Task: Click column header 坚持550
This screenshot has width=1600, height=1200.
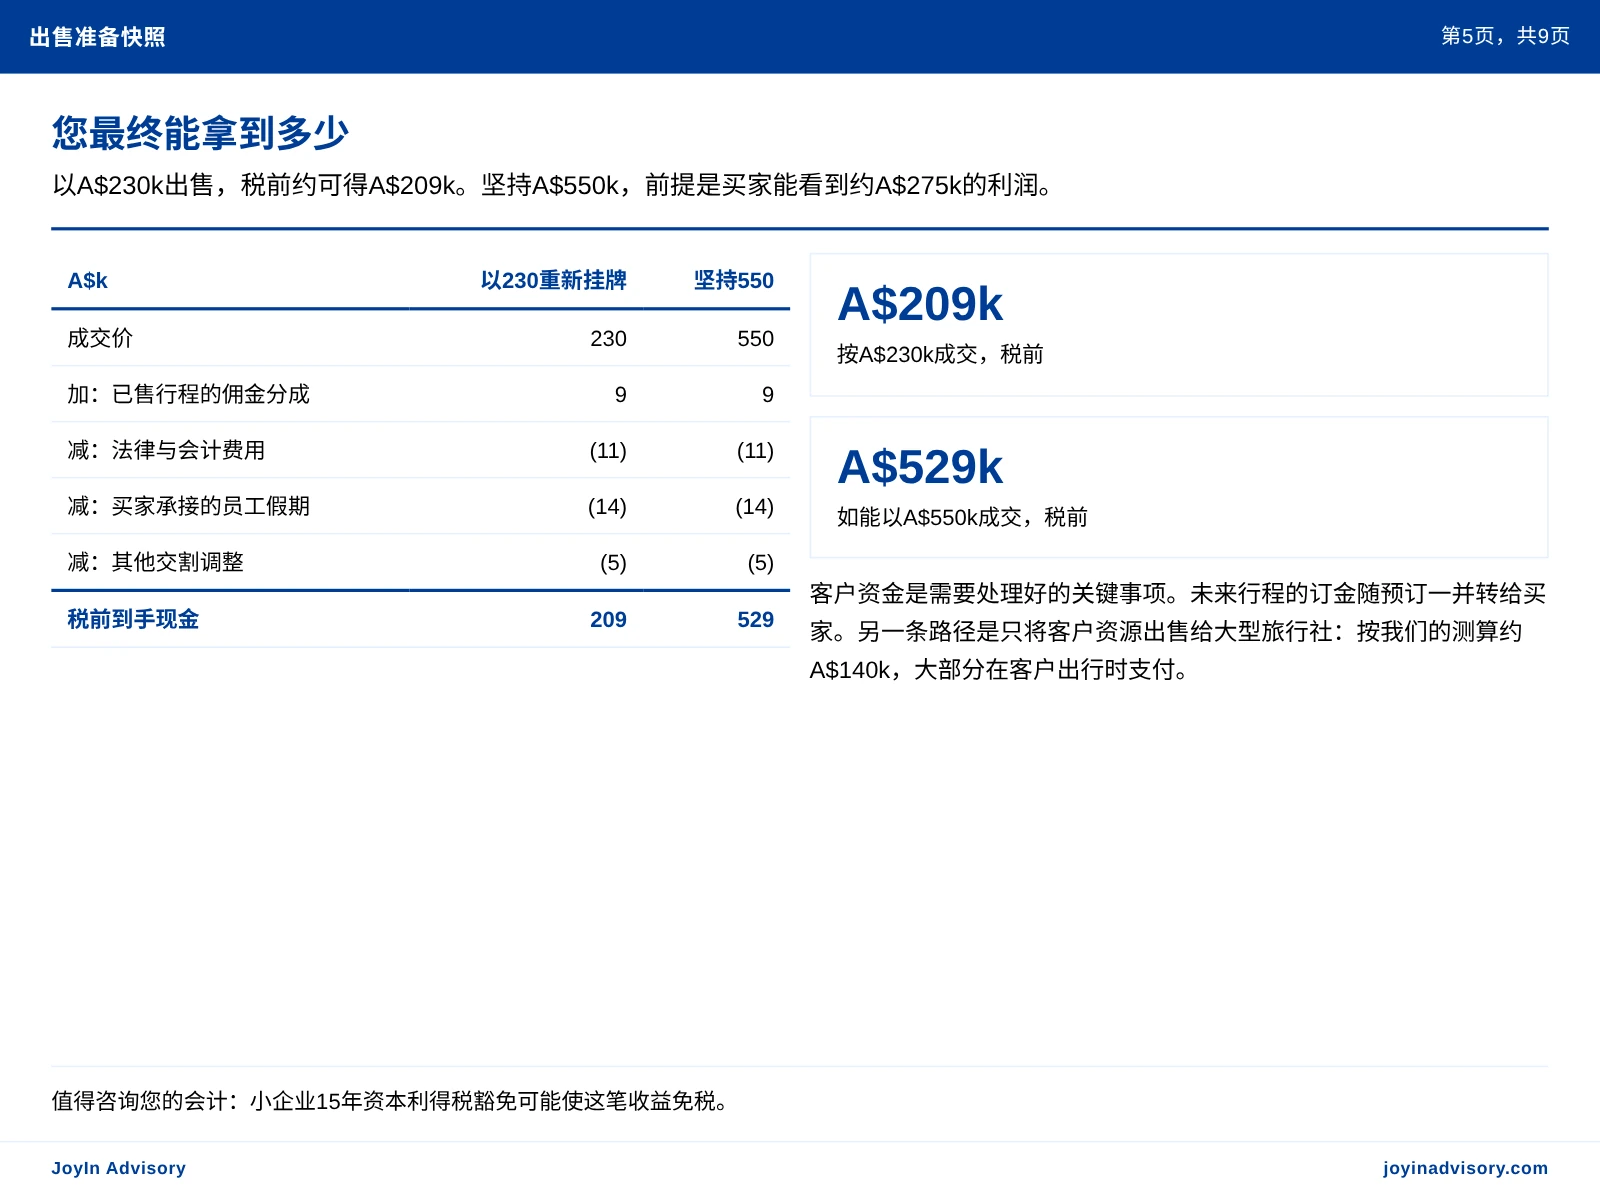Action: point(734,280)
